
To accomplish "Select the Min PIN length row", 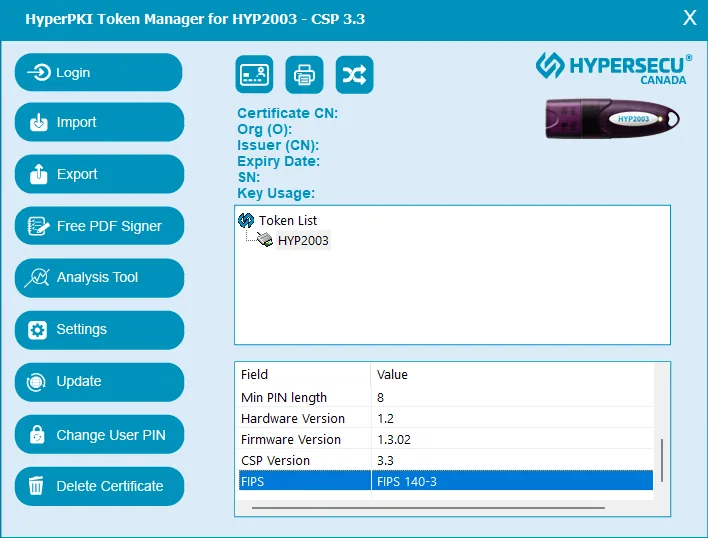I will coord(444,397).
